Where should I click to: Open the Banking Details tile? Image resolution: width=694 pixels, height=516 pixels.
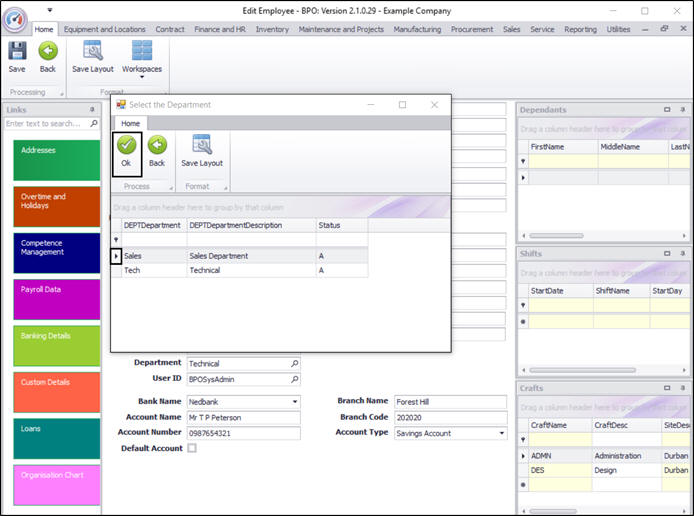click(57, 346)
